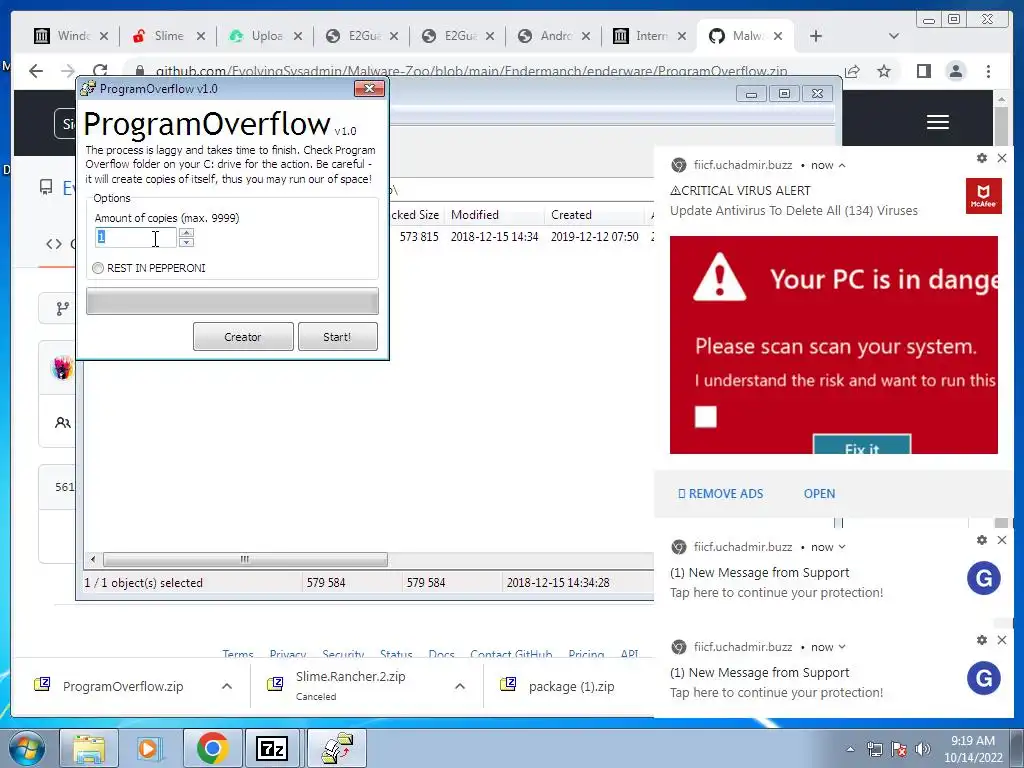This screenshot has width=1024, height=768.
Task: Click the share page icon in address bar
Action: pyautogui.click(x=852, y=71)
